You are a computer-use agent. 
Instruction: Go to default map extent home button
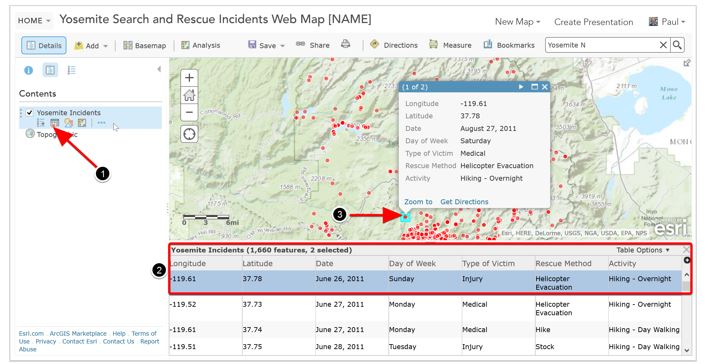pyautogui.click(x=189, y=95)
